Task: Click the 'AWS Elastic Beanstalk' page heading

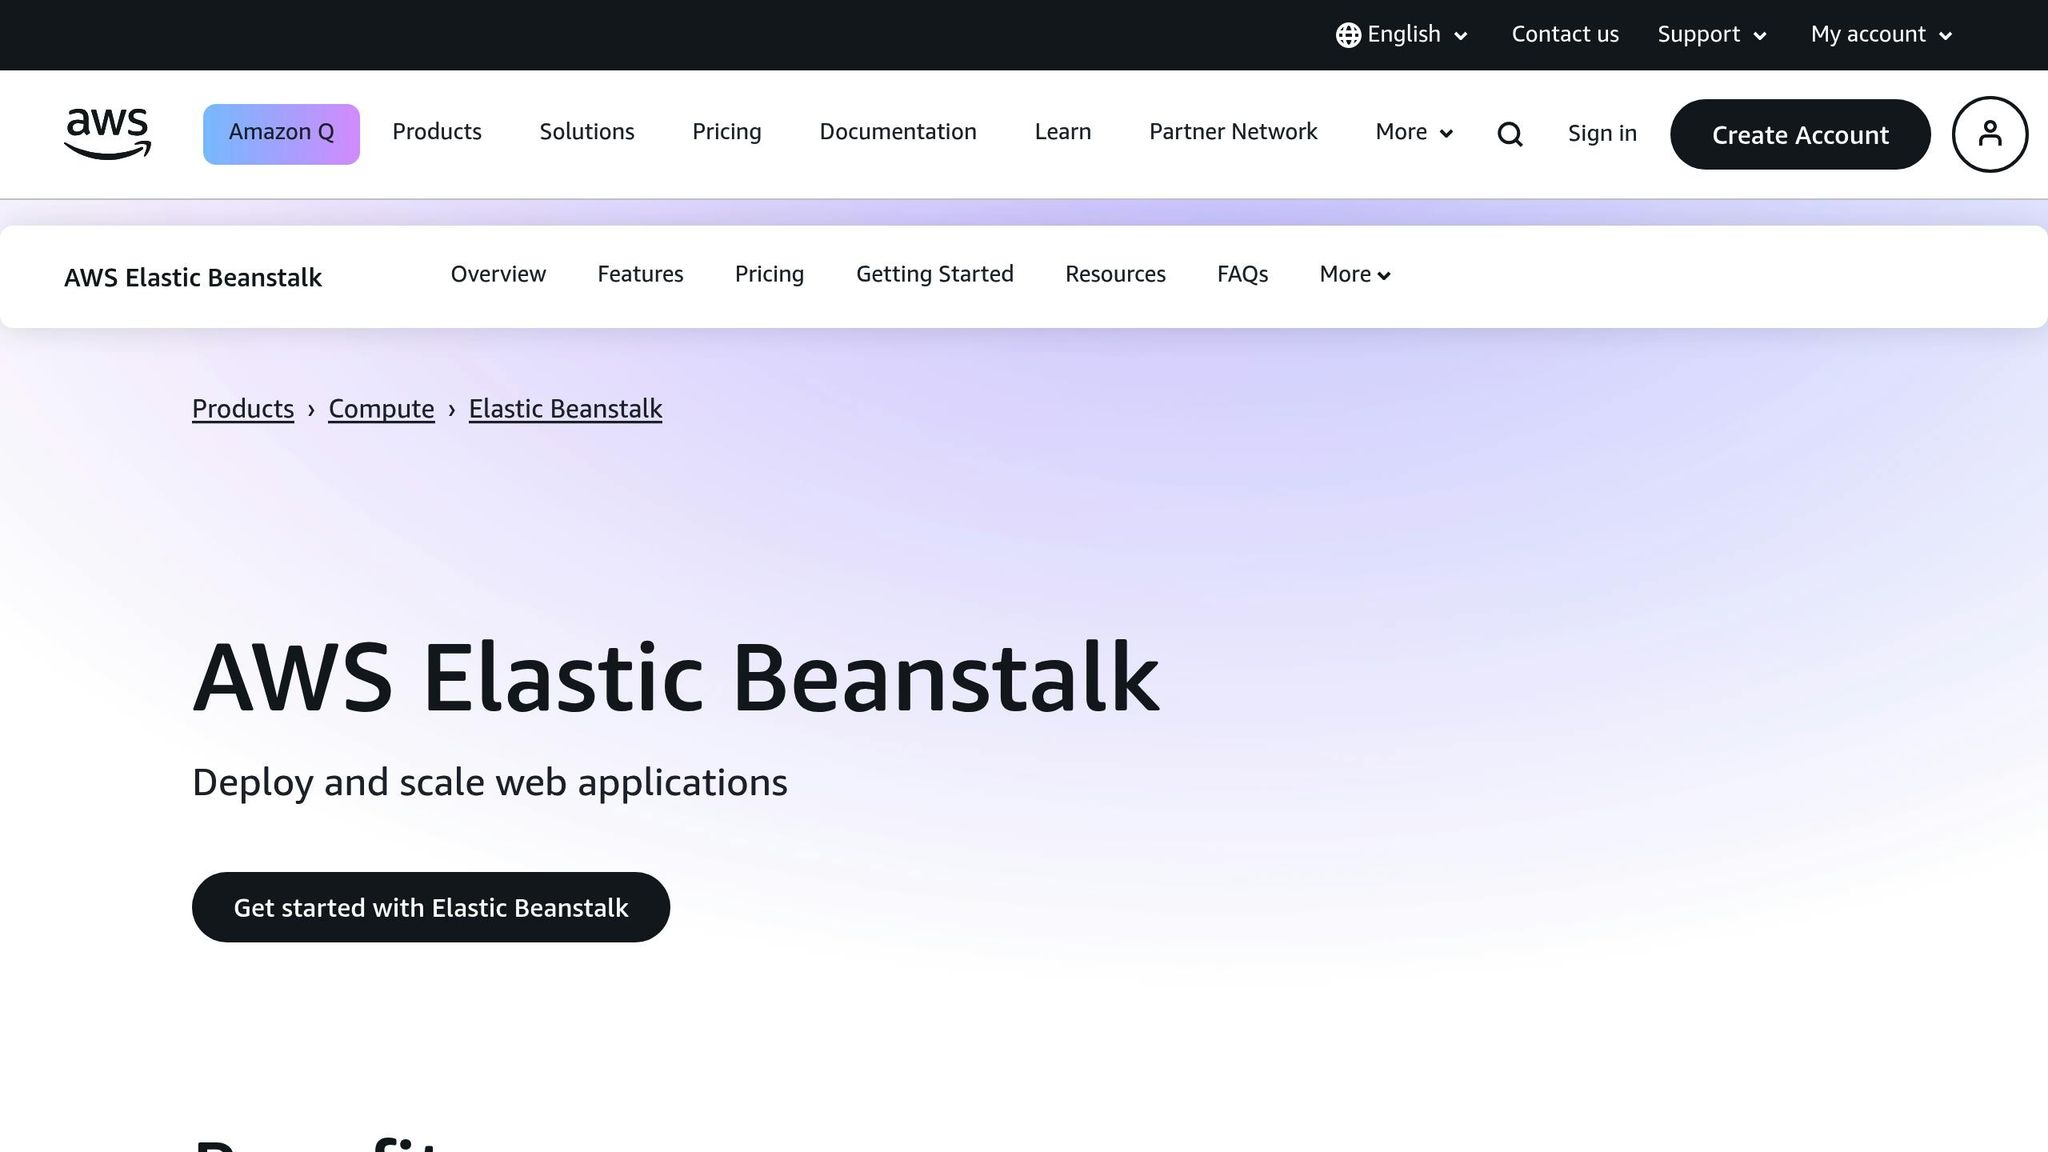Action: pyautogui.click(x=676, y=678)
